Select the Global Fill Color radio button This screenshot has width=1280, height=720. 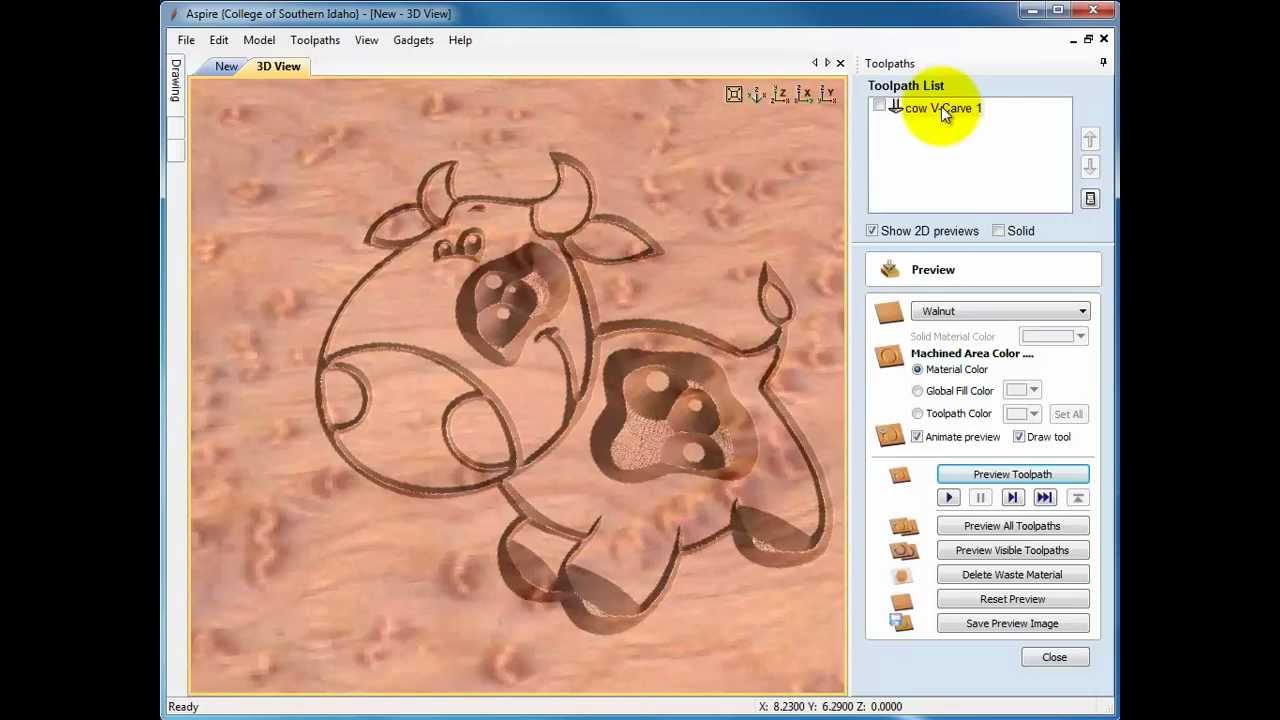[917, 390]
